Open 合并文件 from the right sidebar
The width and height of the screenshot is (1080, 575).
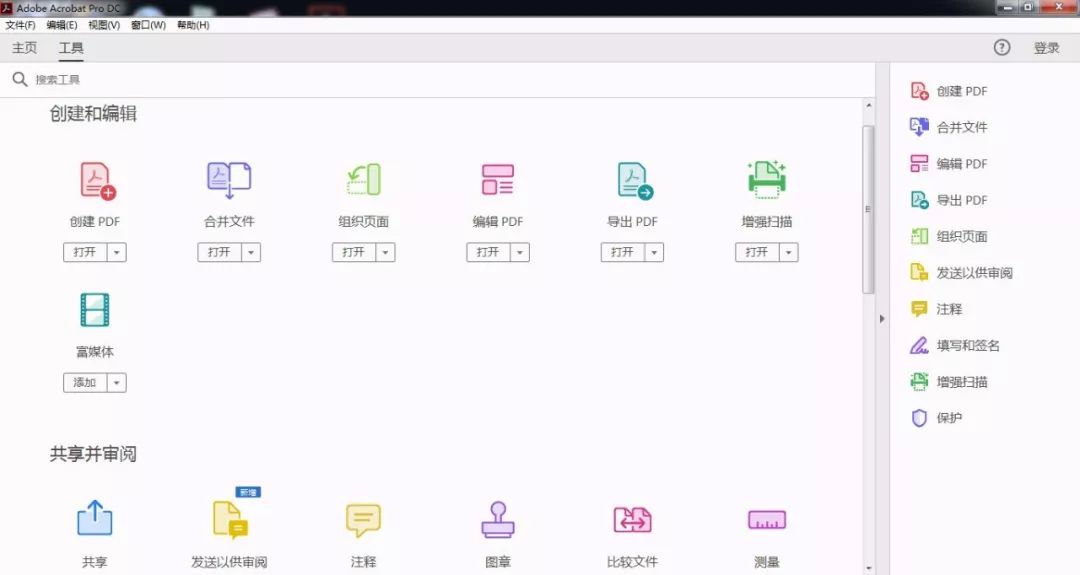tap(950, 127)
